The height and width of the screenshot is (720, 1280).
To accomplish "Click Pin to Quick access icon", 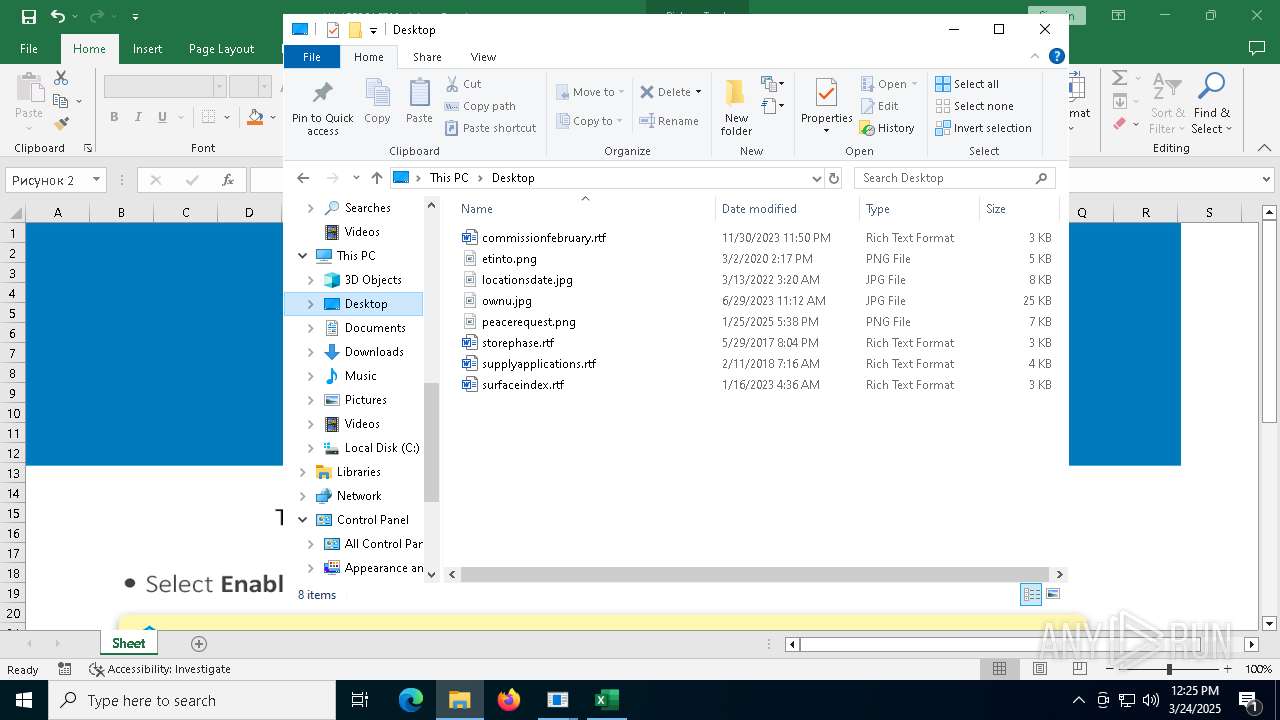I will 322,94.
